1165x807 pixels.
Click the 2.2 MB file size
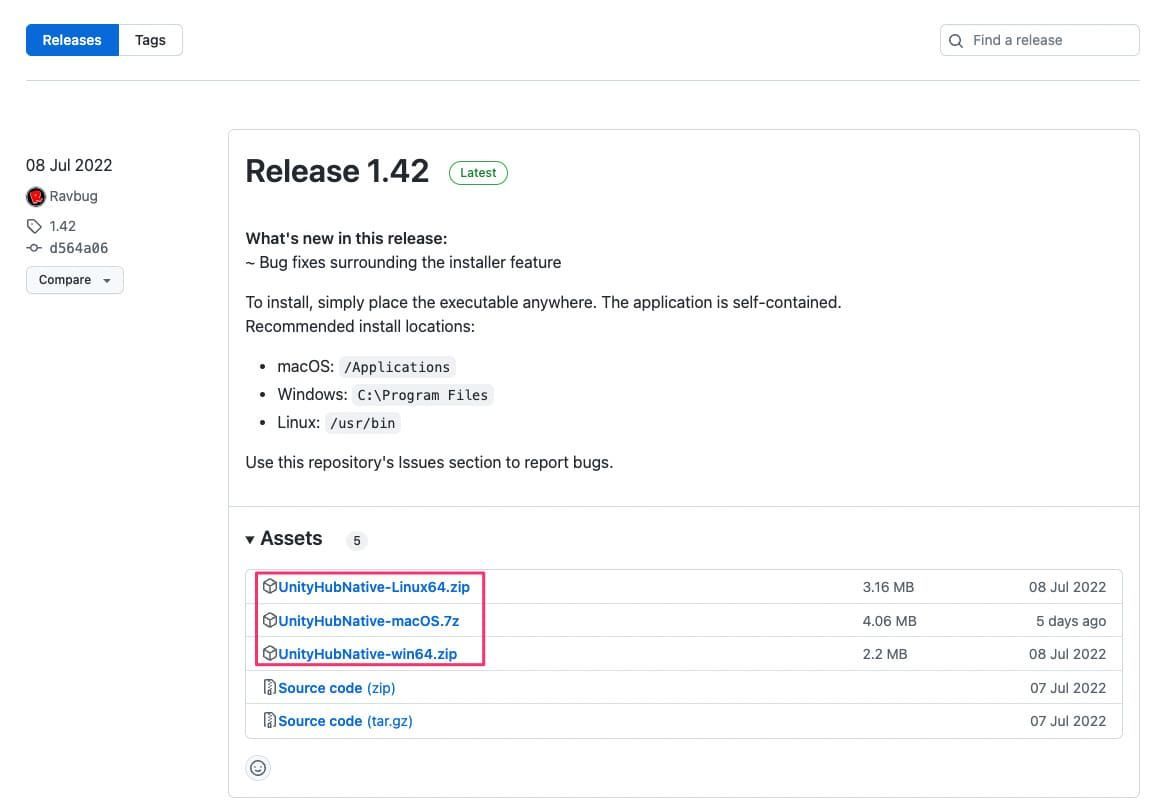(885, 654)
